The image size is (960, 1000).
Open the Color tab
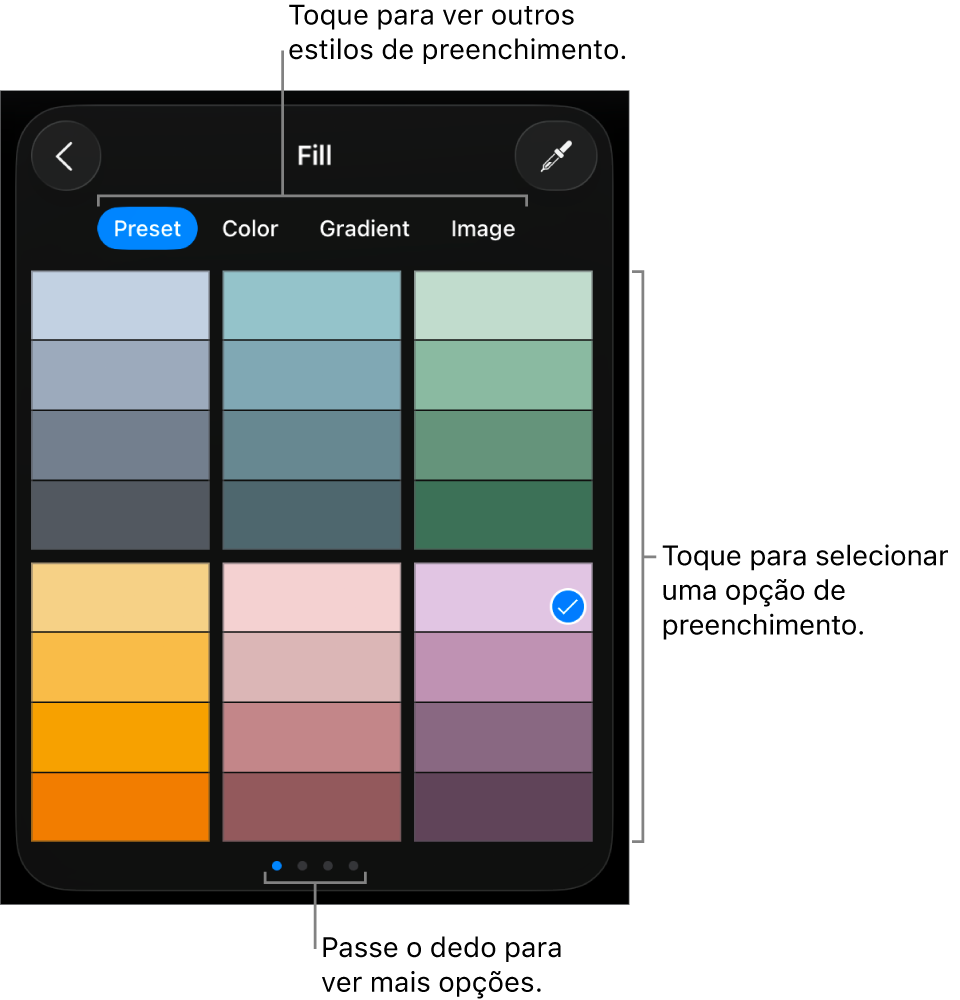coord(250,228)
